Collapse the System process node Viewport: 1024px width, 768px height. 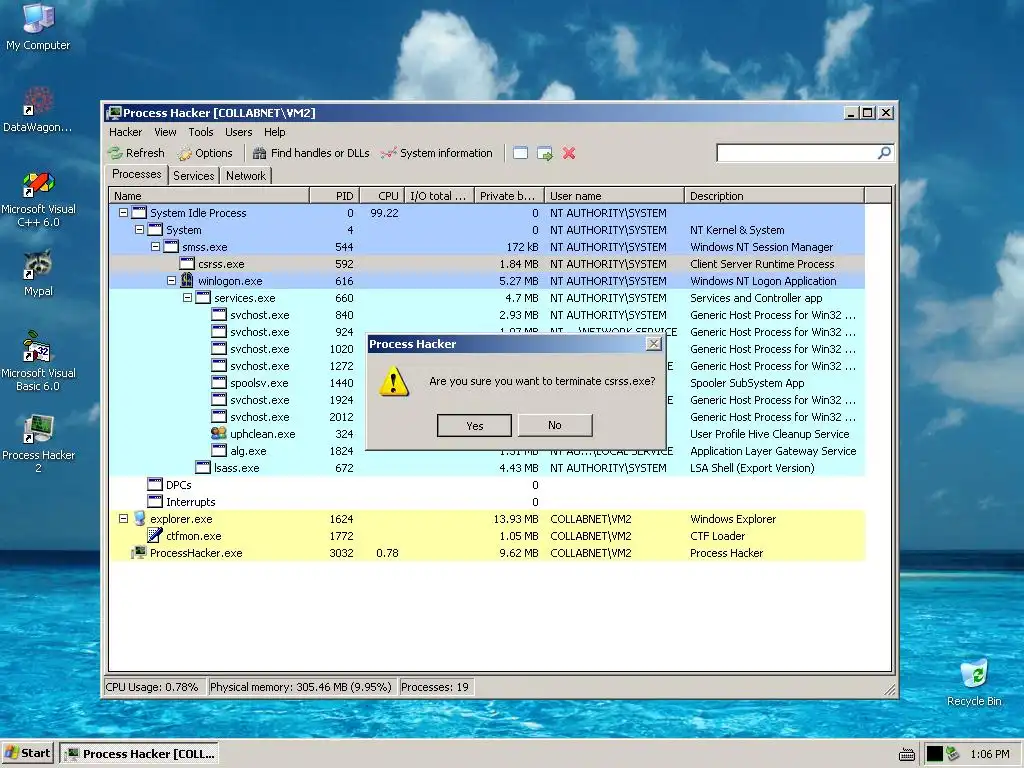(x=139, y=230)
